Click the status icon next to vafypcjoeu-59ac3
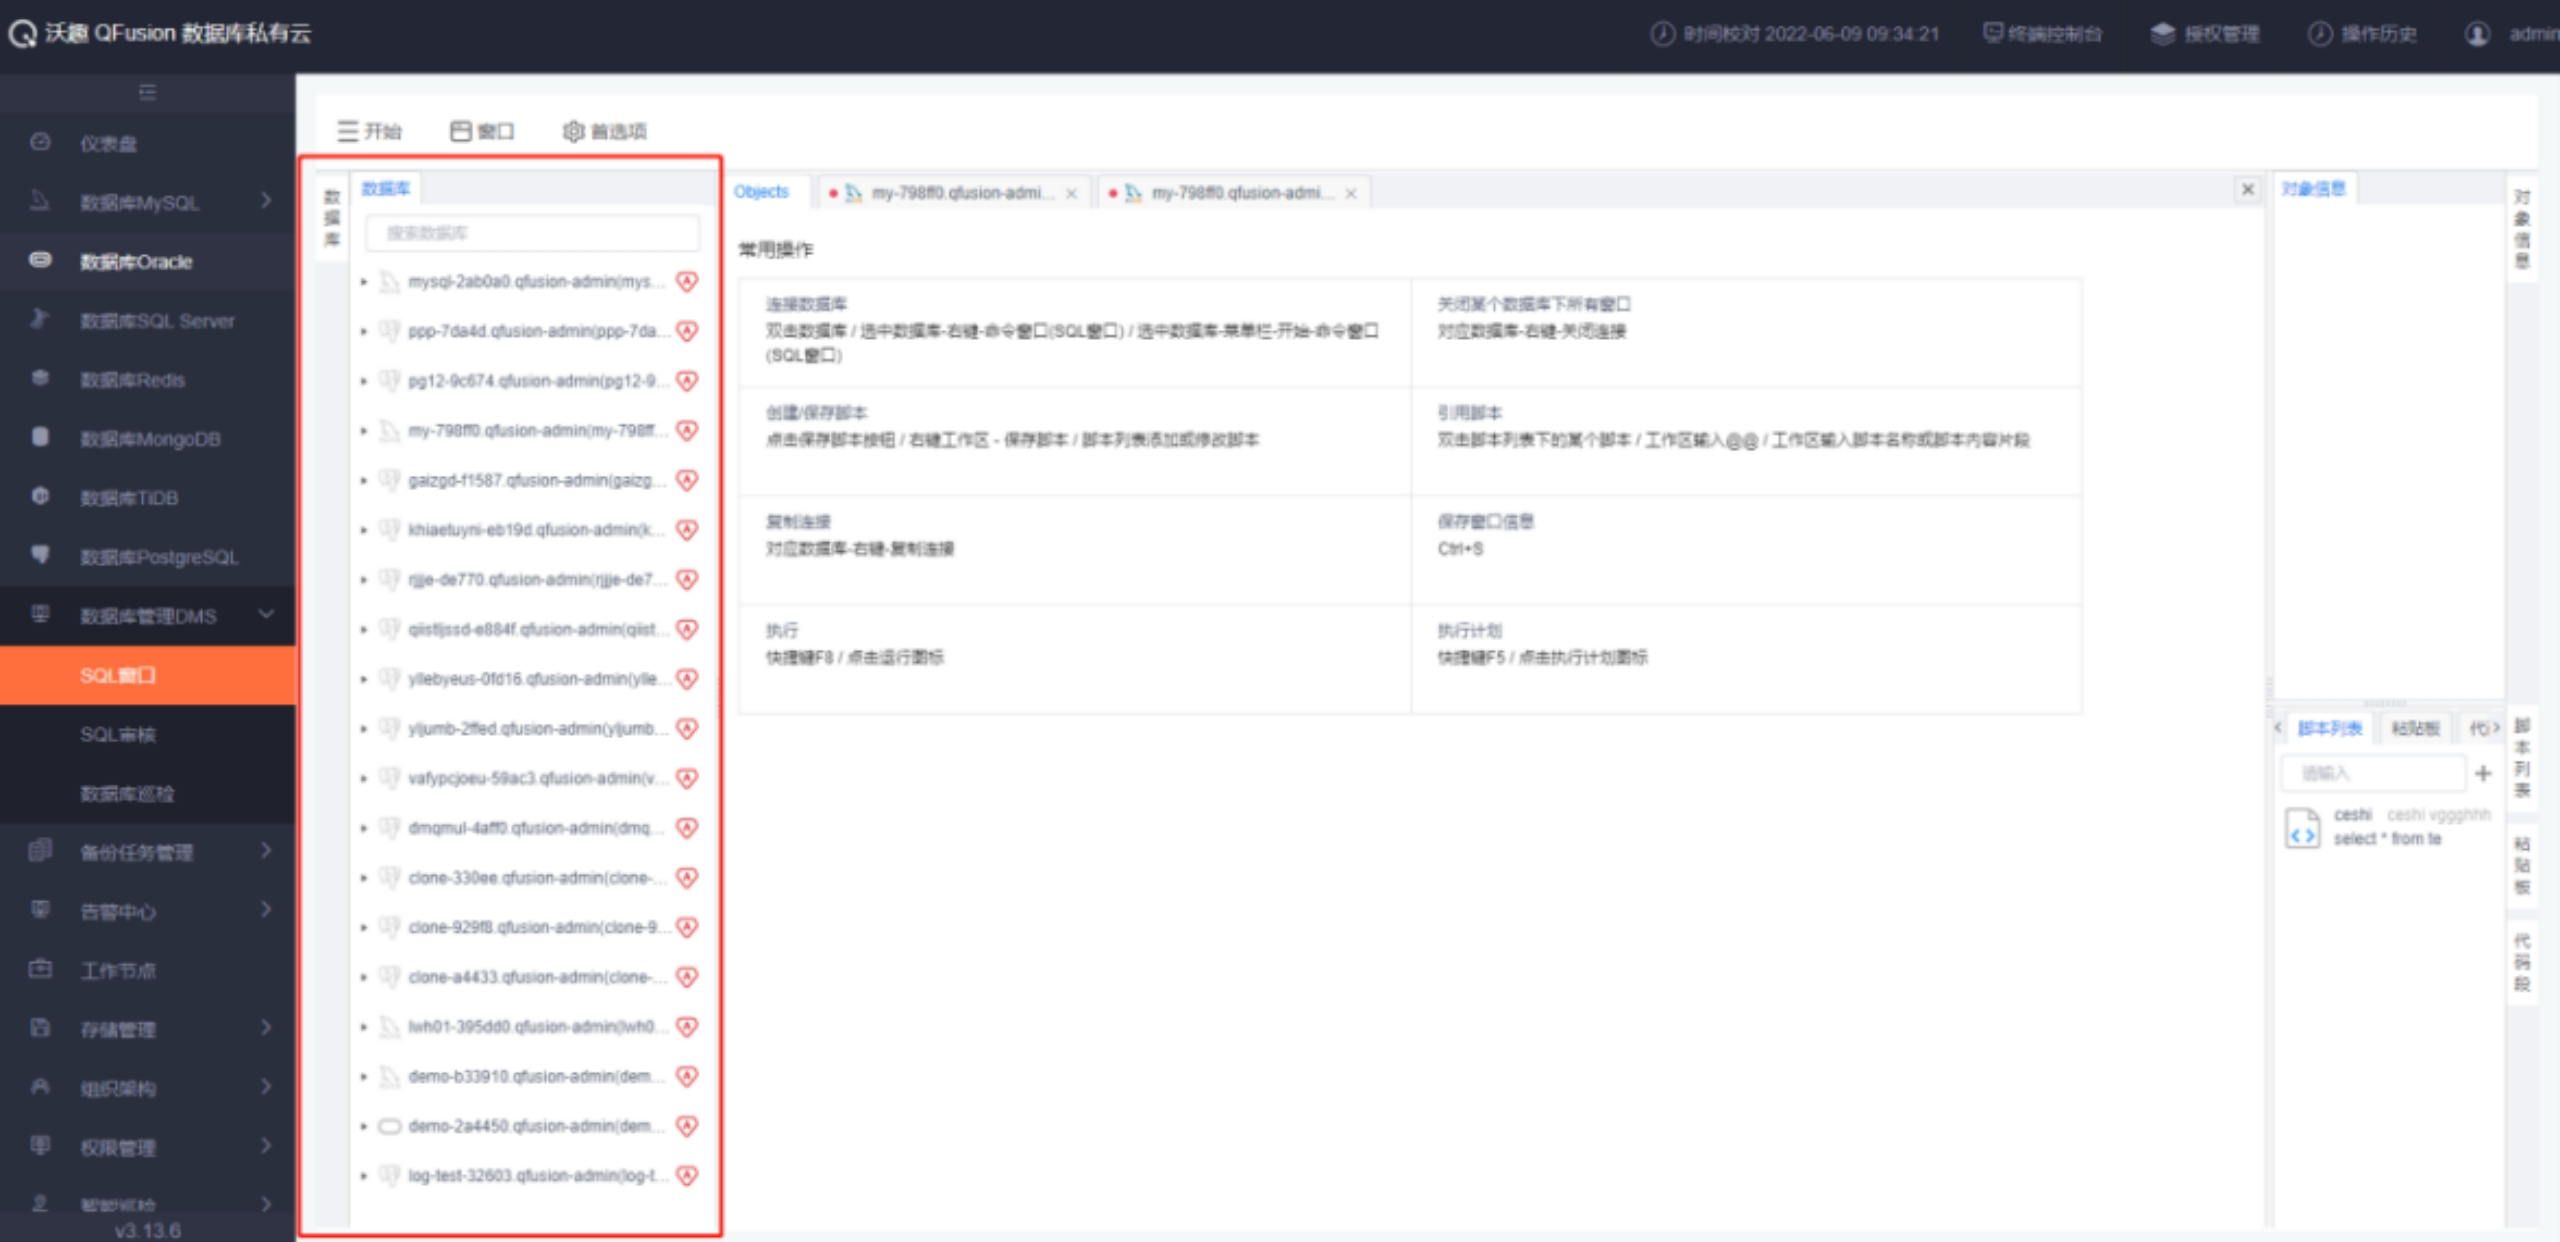This screenshot has width=2560, height=1242. click(687, 778)
